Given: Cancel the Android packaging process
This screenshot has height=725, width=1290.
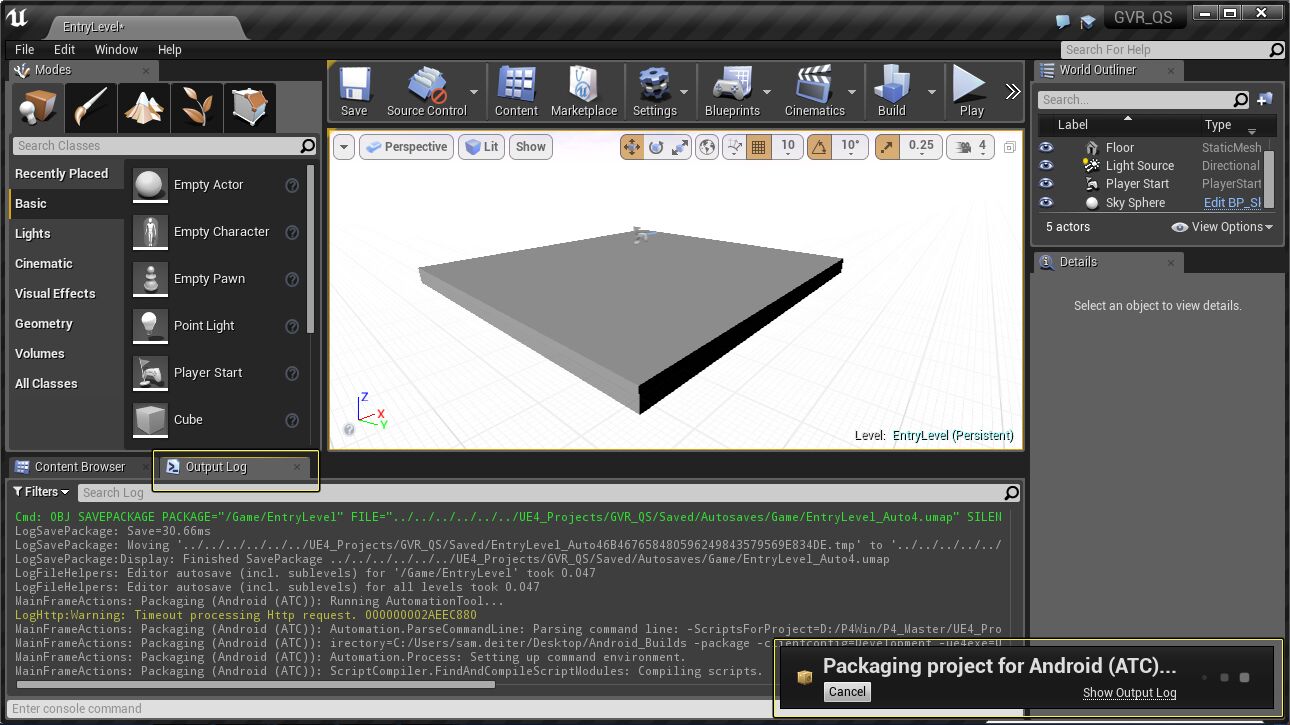Looking at the screenshot, I should tap(846, 691).
